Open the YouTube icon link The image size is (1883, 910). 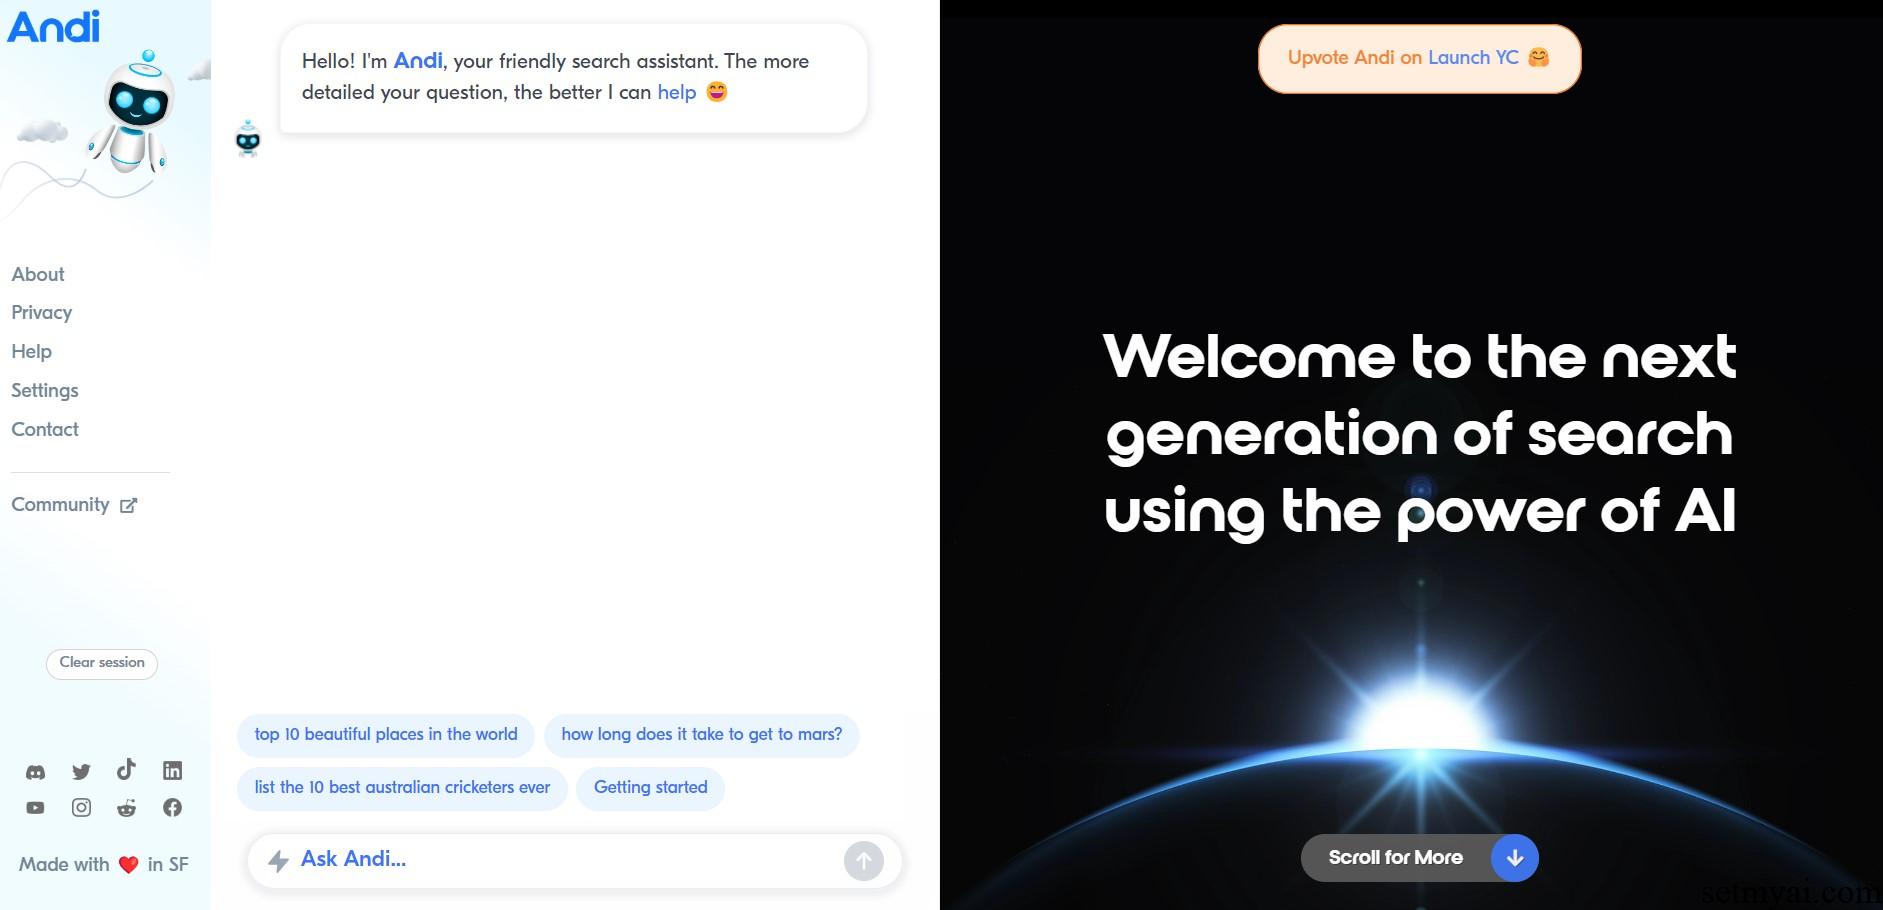coord(35,808)
